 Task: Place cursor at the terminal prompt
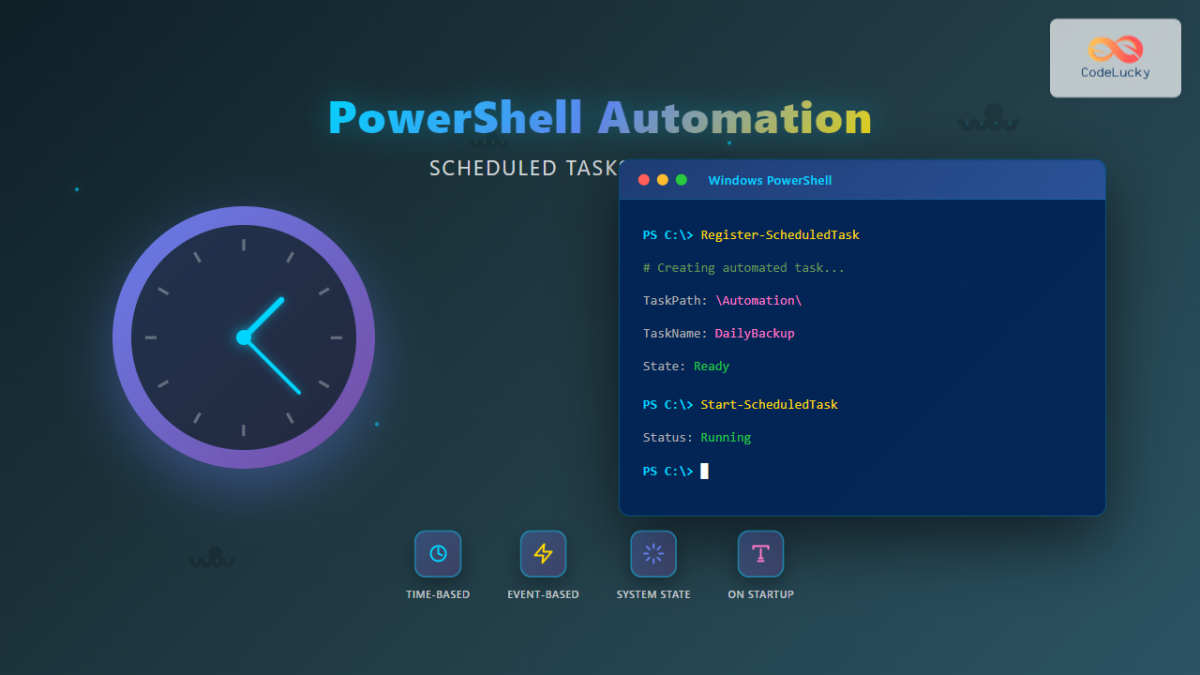703,470
